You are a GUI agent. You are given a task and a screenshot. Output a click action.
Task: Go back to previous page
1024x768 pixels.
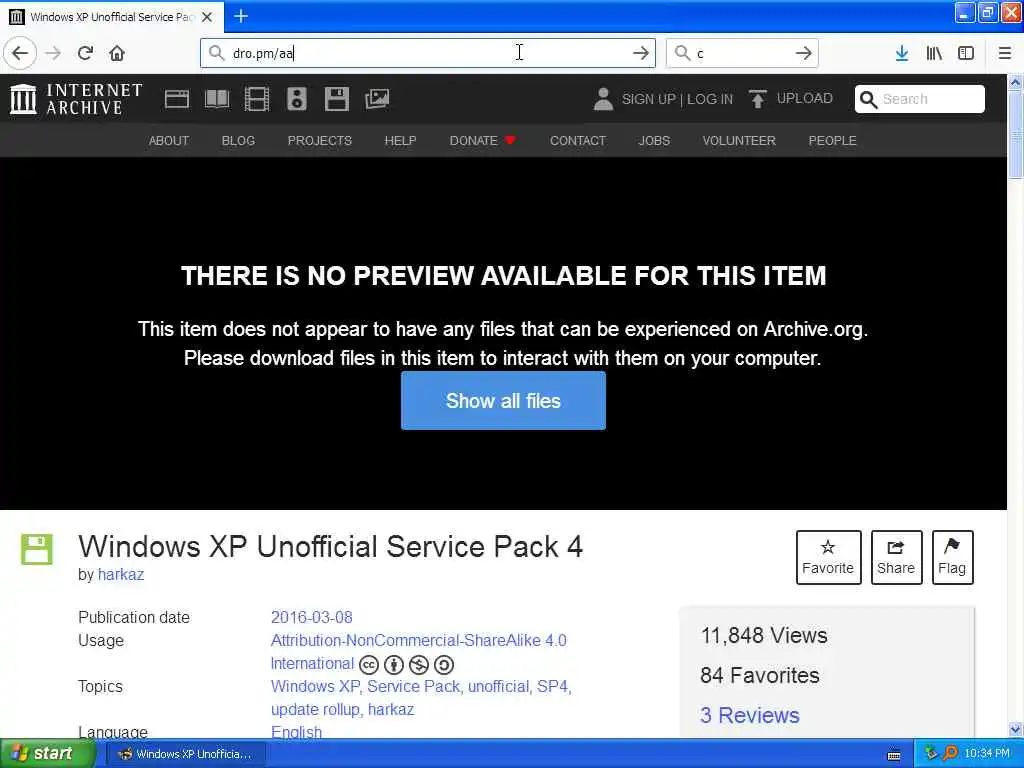point(20,53)
